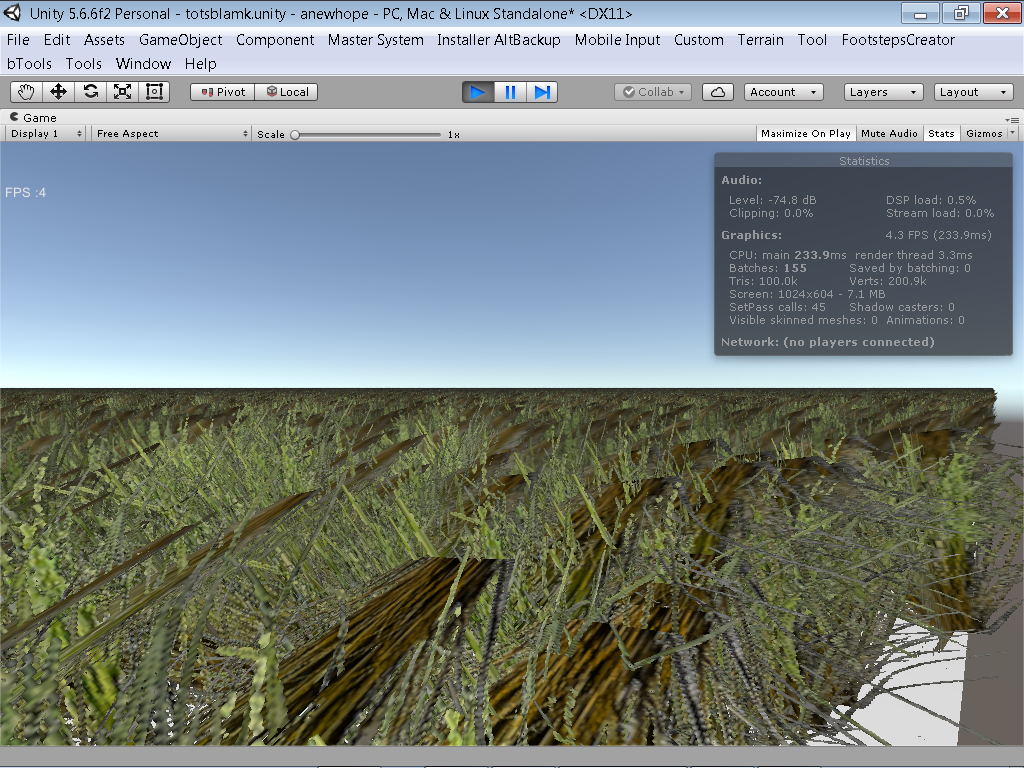Click the Pause button
The image size is (1024, 768).
(510, 91)
